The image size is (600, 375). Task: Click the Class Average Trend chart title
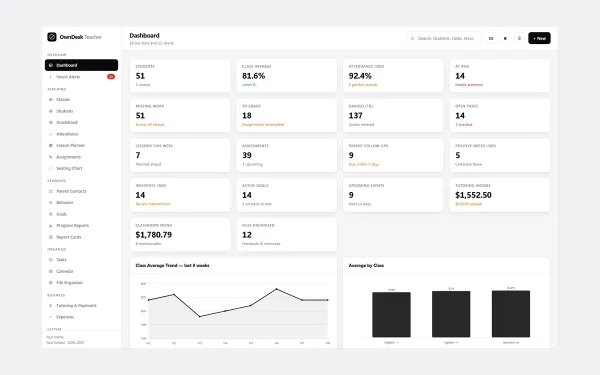pos(172,265)
